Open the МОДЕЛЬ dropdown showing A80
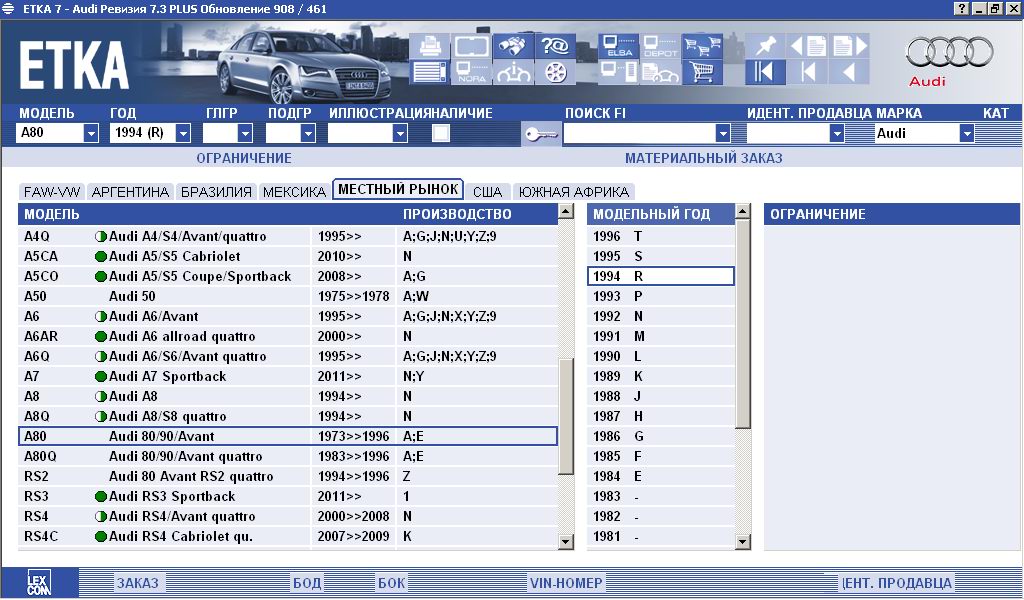 point(91,133)
